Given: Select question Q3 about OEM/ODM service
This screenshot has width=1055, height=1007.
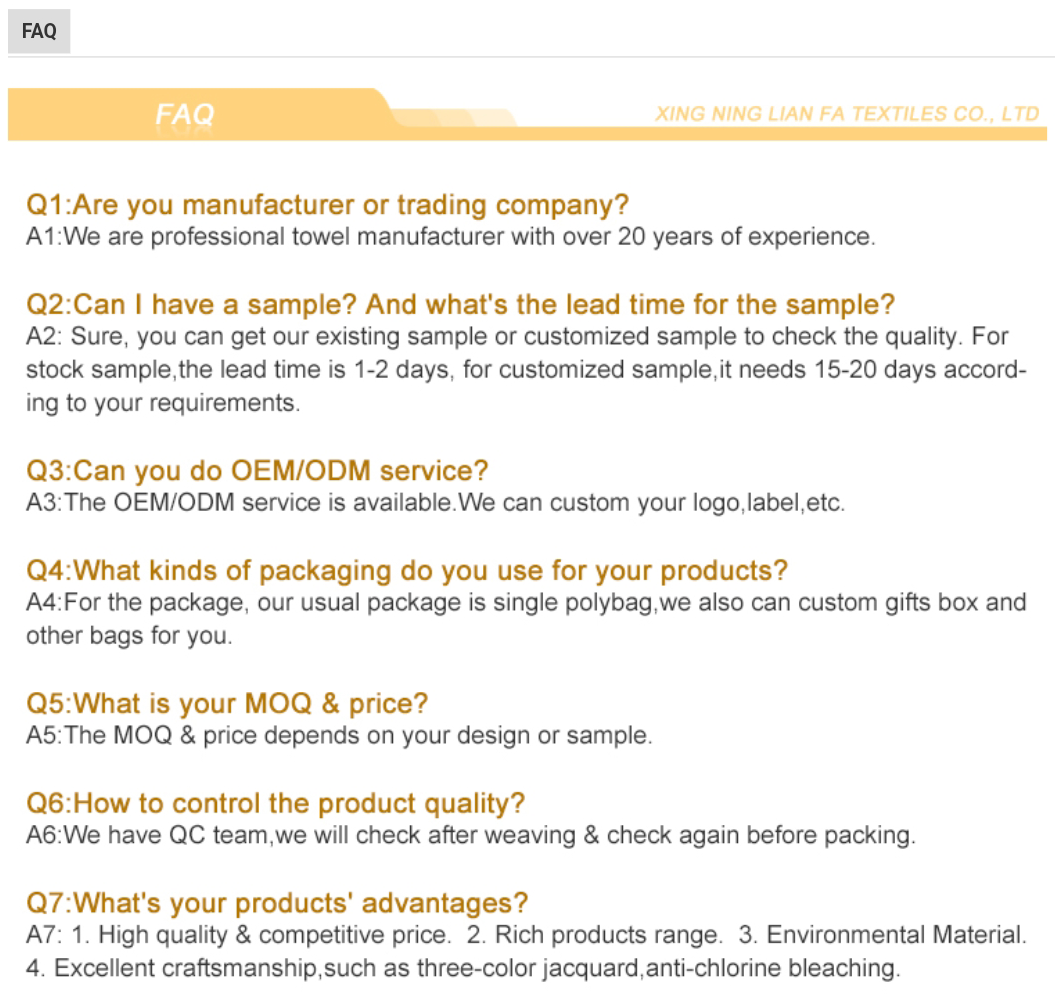Looking at the screenshot, I should coord(257,470).
